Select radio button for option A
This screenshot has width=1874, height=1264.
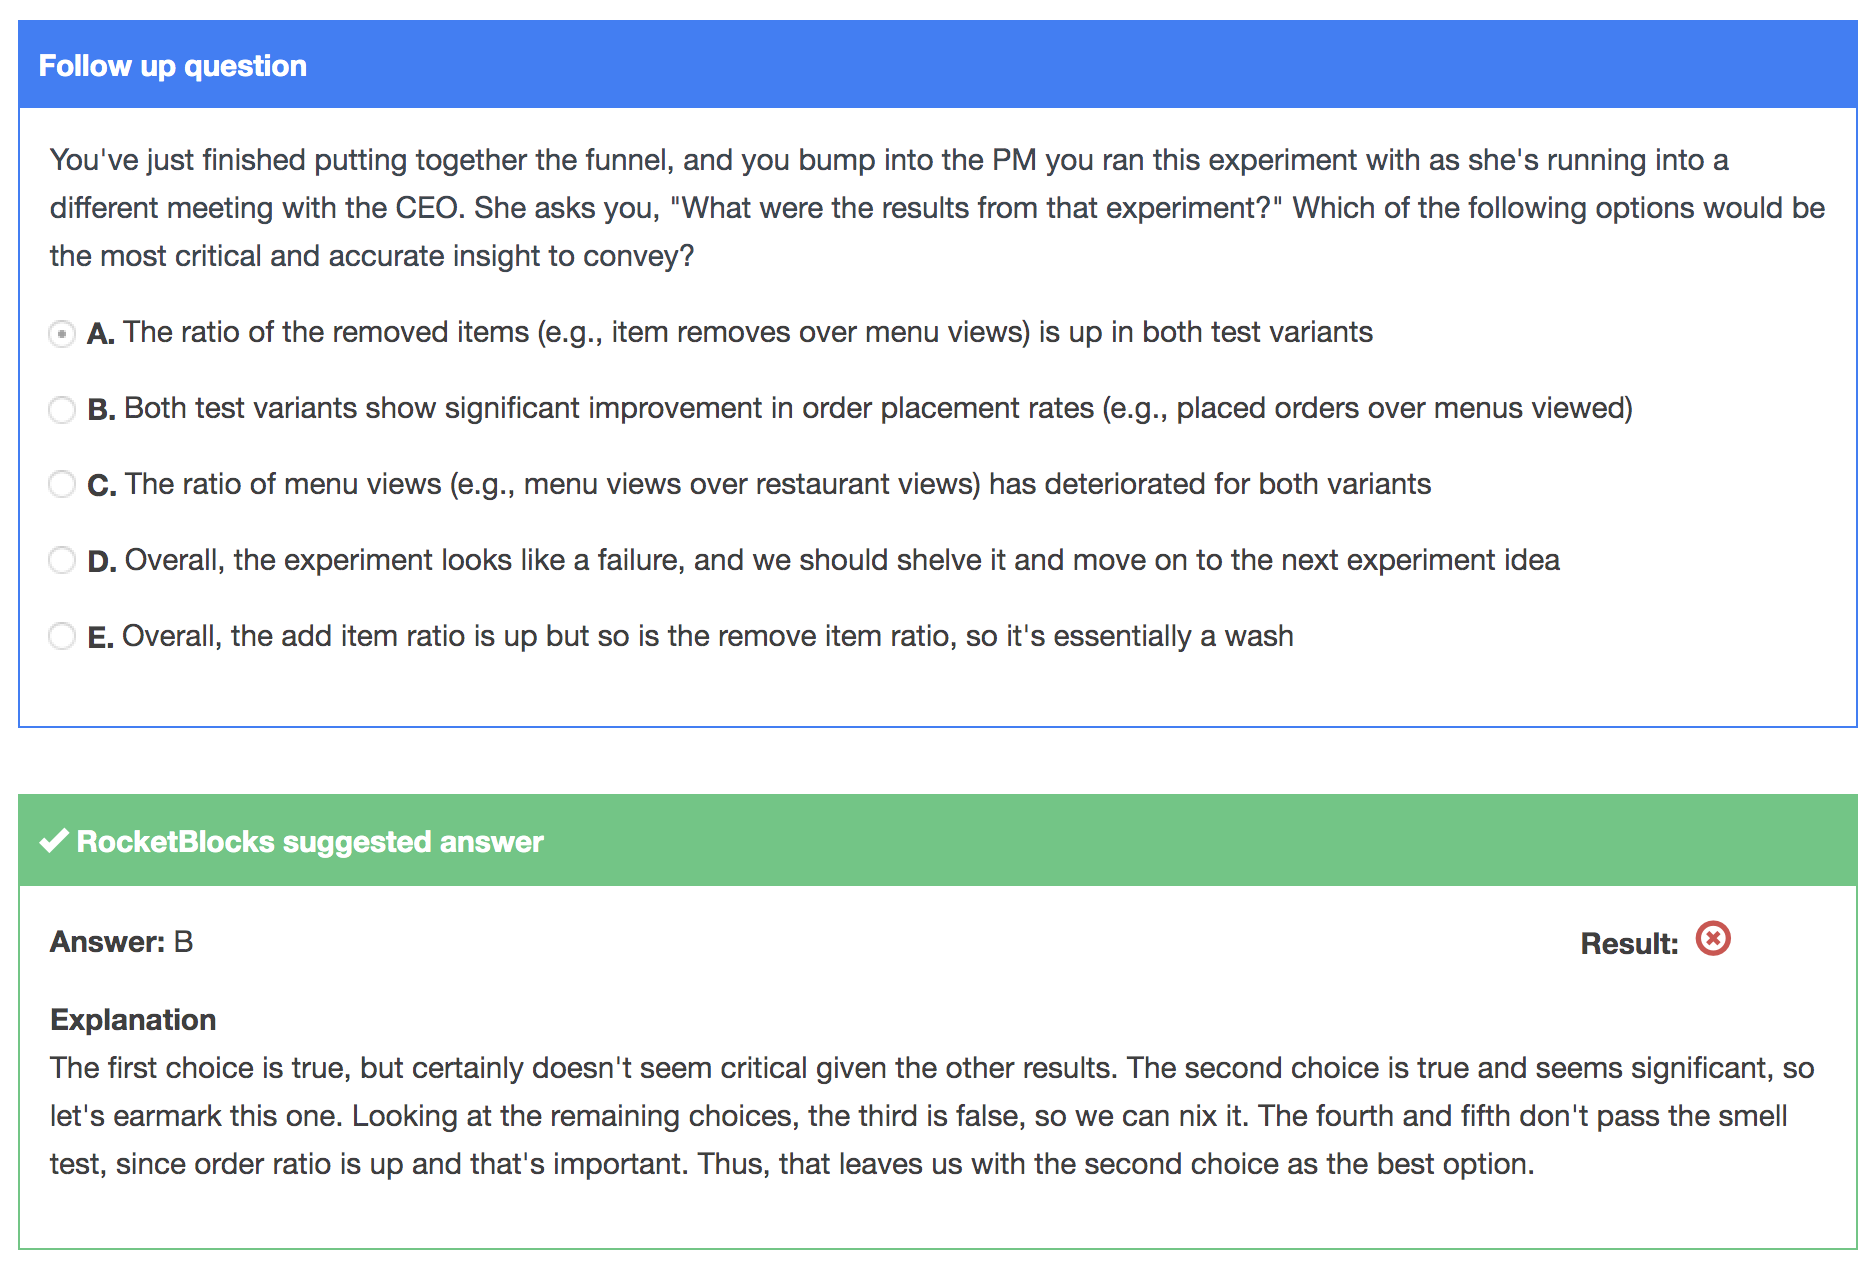62,333
